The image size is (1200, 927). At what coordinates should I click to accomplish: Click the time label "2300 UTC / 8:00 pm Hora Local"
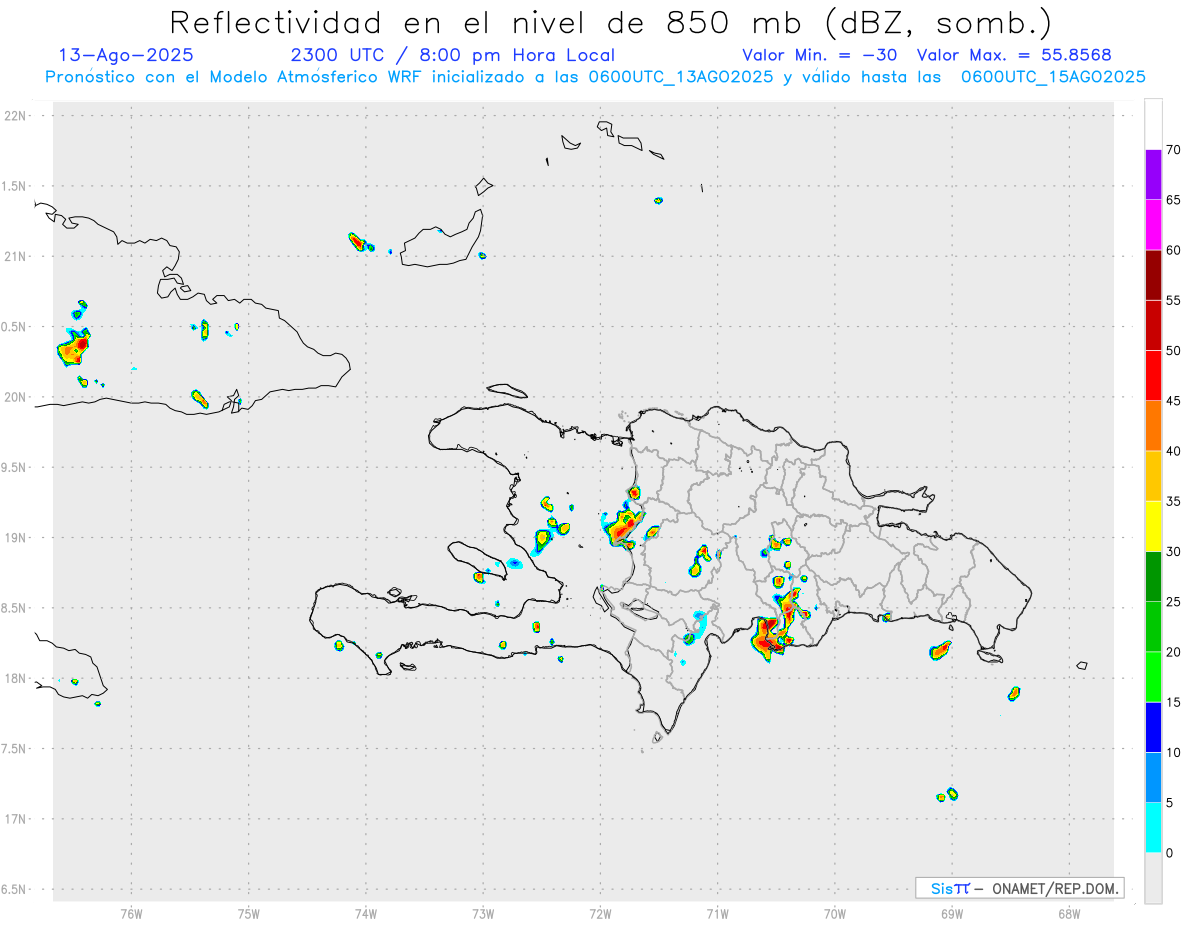pyautogui.click(x=452, y=55)
